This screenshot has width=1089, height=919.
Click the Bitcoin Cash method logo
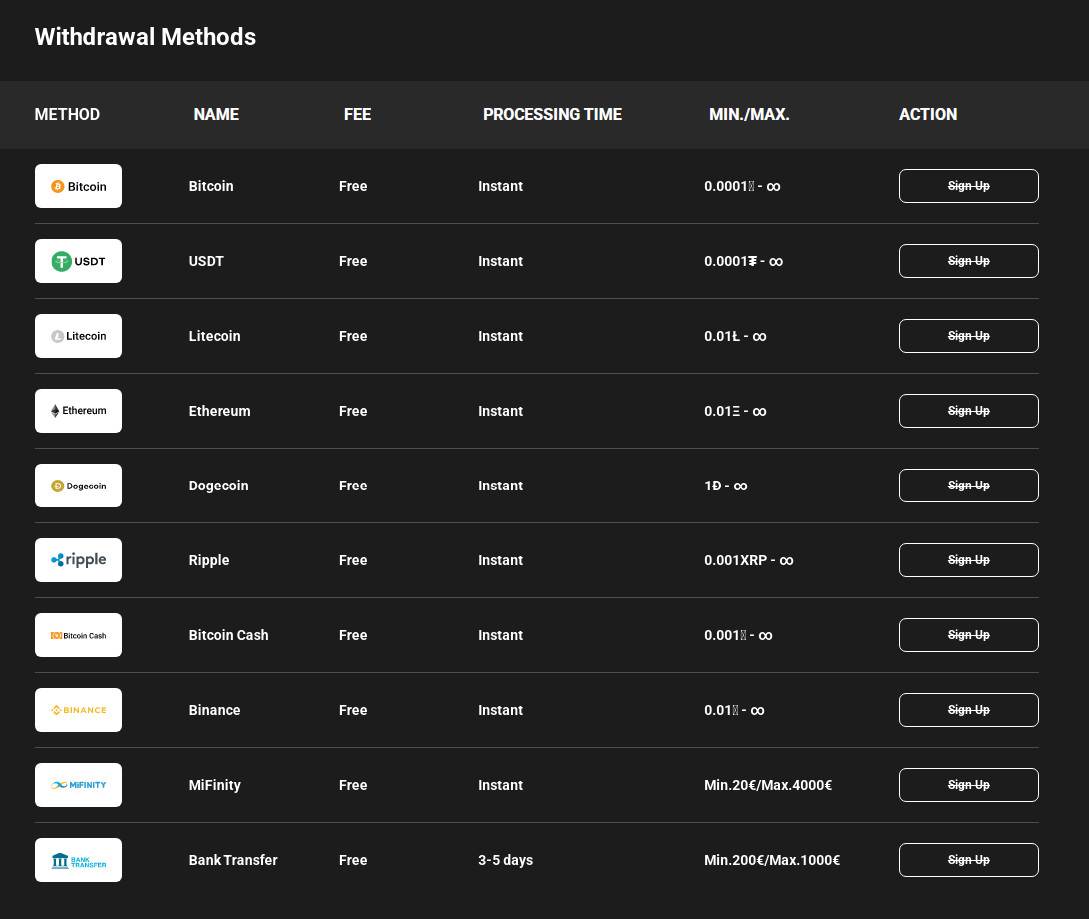(x=78, y=635)
